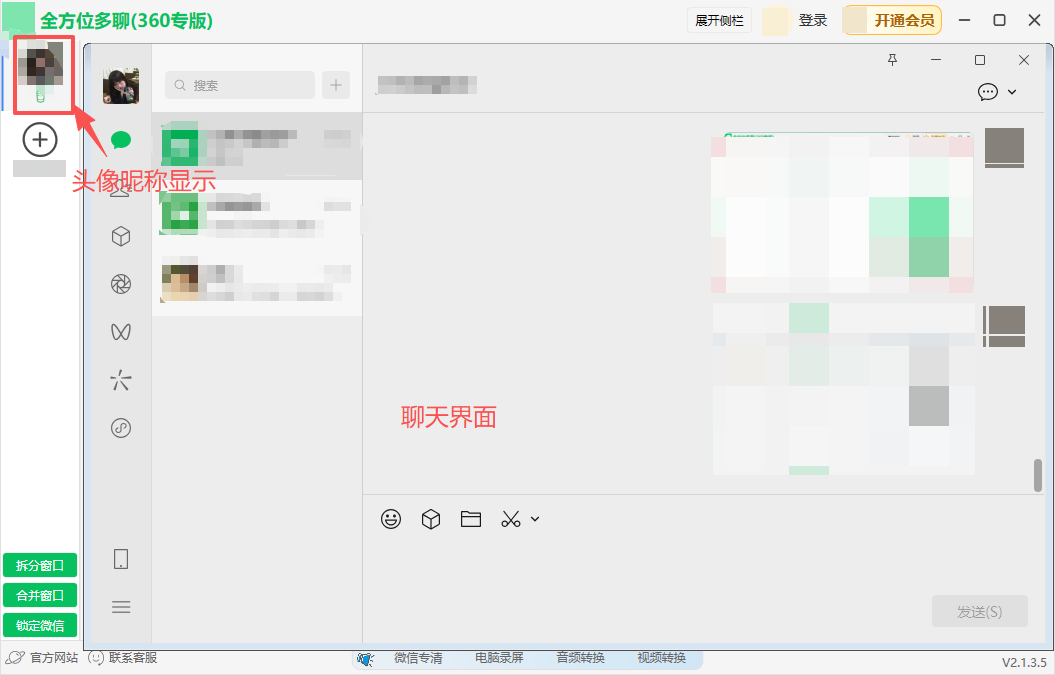Screen dimensions: 1055x675
Task: Open the file folder icon in chat toolbar
Action: click(471, 519)
